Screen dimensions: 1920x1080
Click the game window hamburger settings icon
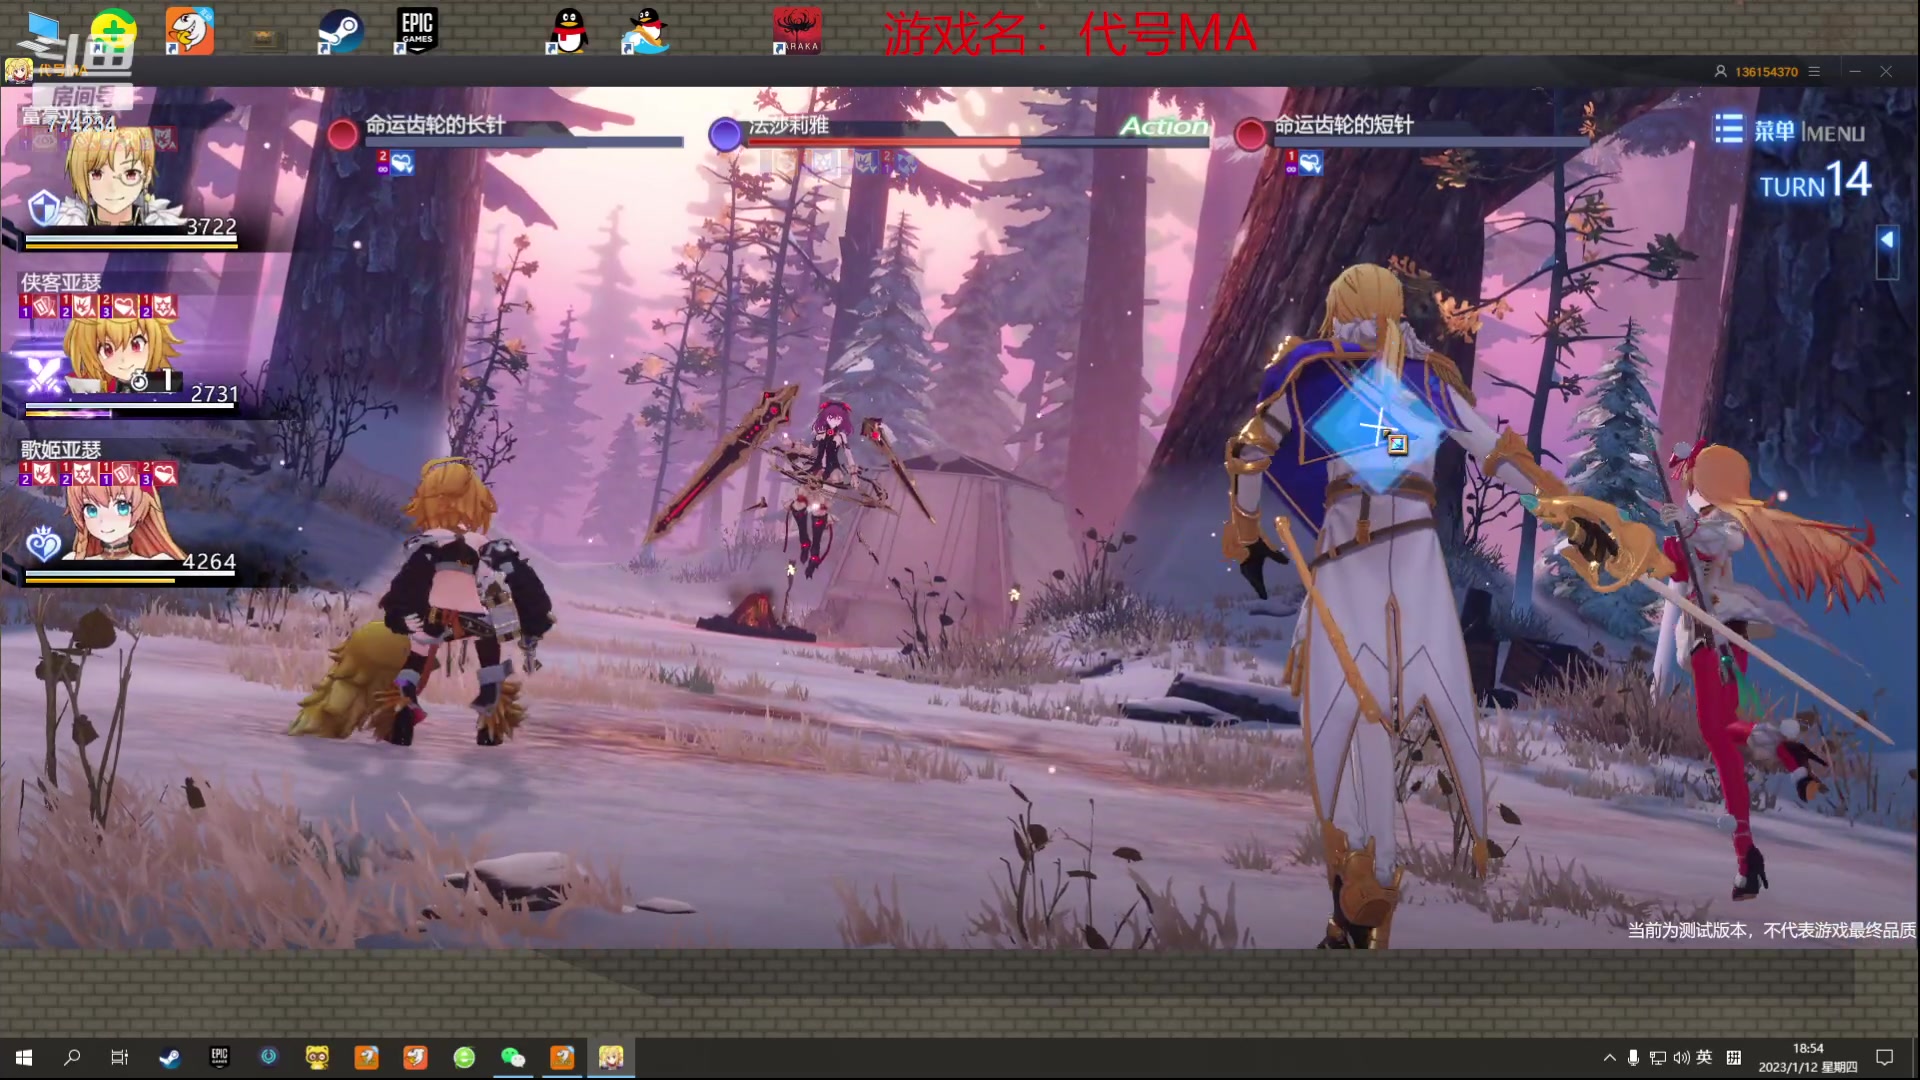pos(1814,71)
